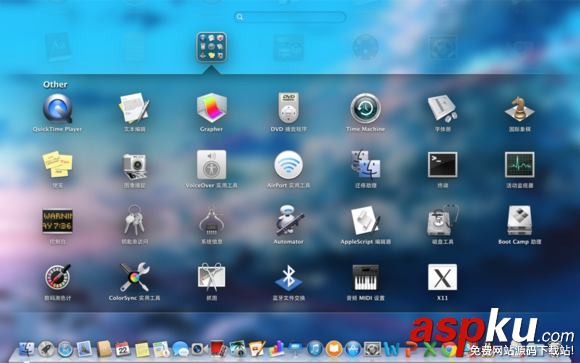The width and height of the screenshot is (580, 363).
Task: Launch Boot Camp Assistant
Action: click(519, 221)
